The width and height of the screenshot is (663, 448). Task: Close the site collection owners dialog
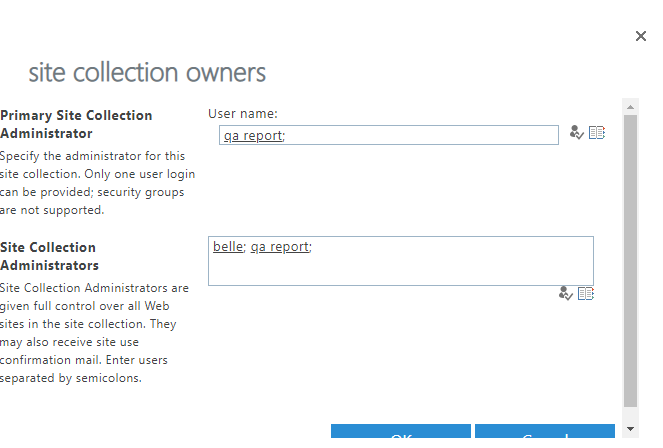[x=641, y=36]
